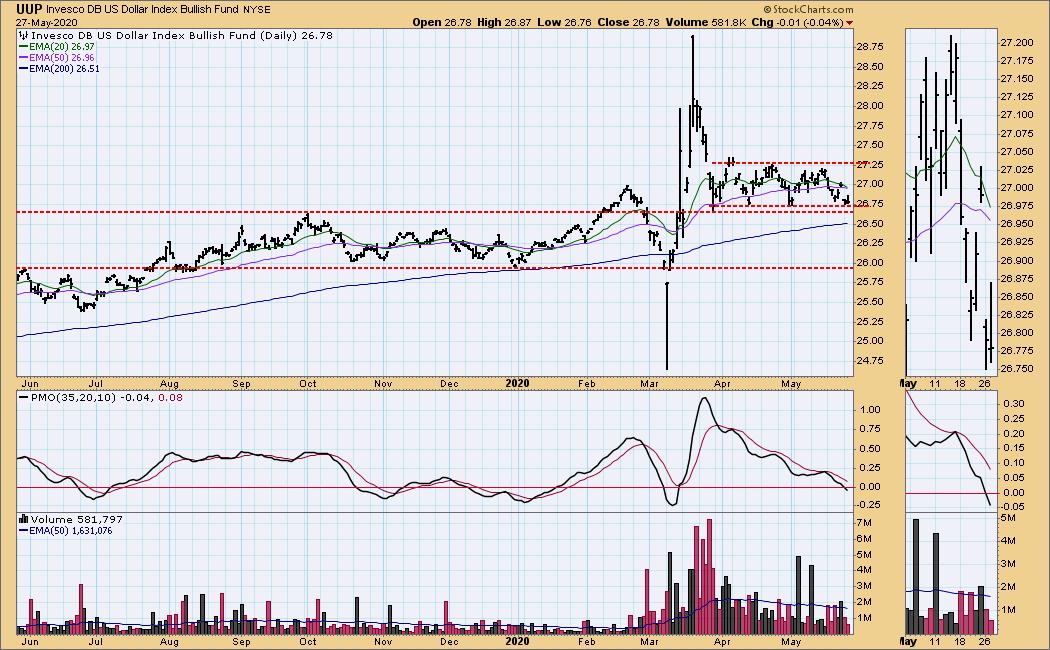
Task: Click the High 26.87 value
Action: [x=504, y=22]
